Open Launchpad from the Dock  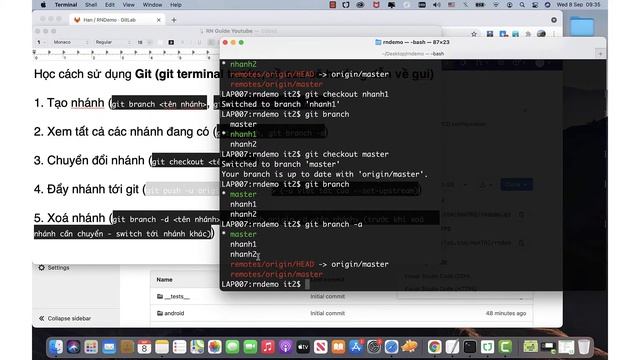pos(91,347)
